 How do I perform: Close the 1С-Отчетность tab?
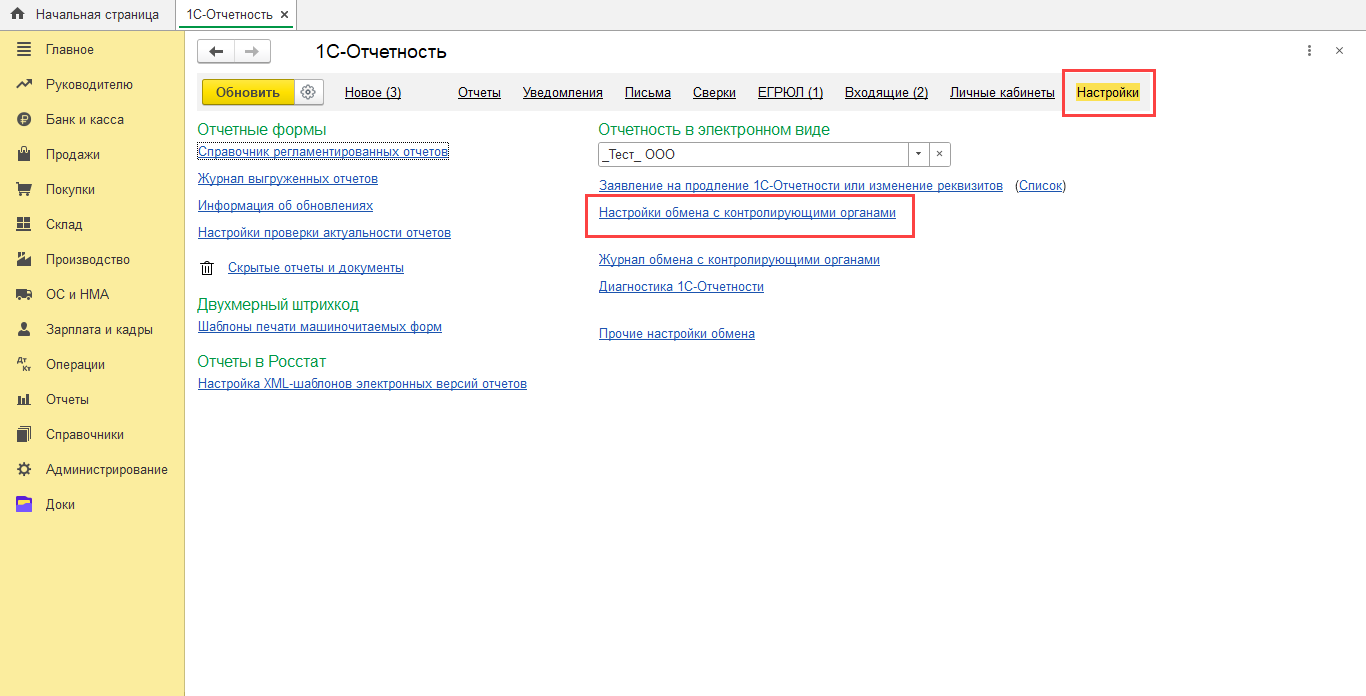tap(285, 15)
